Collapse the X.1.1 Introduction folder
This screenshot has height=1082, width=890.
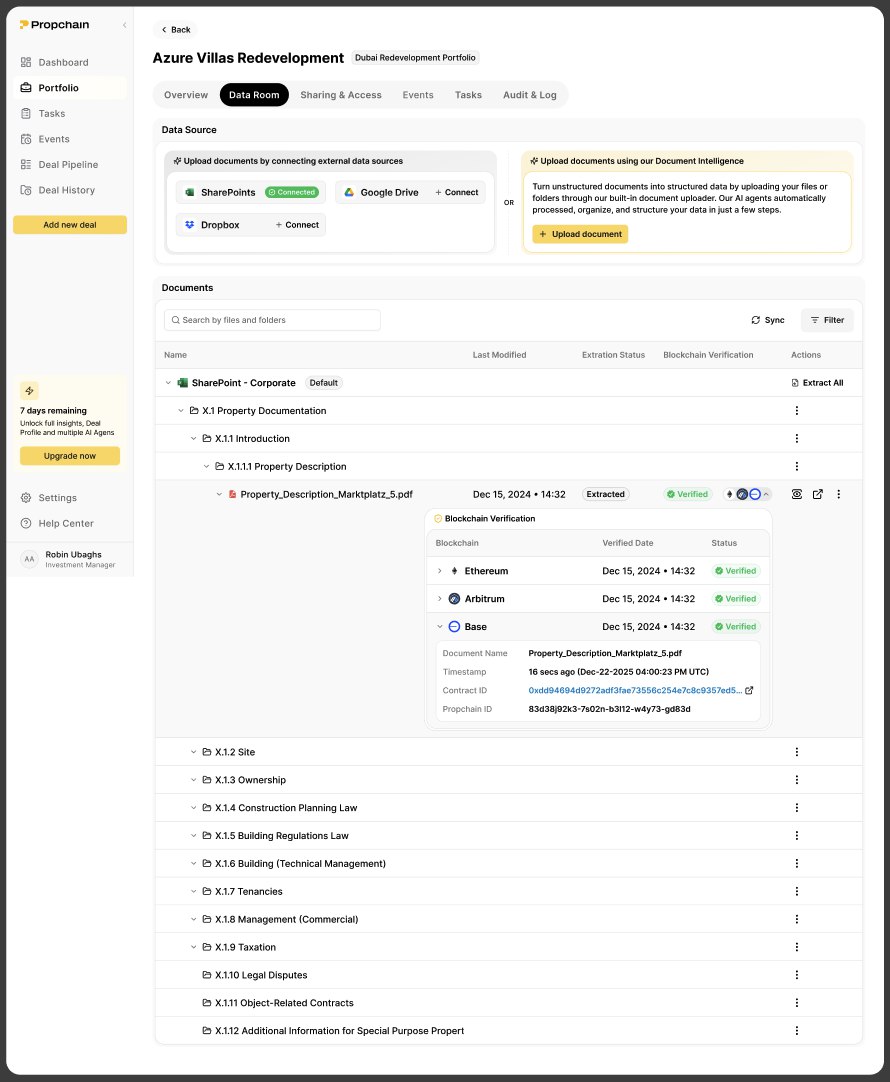[193, 439]
